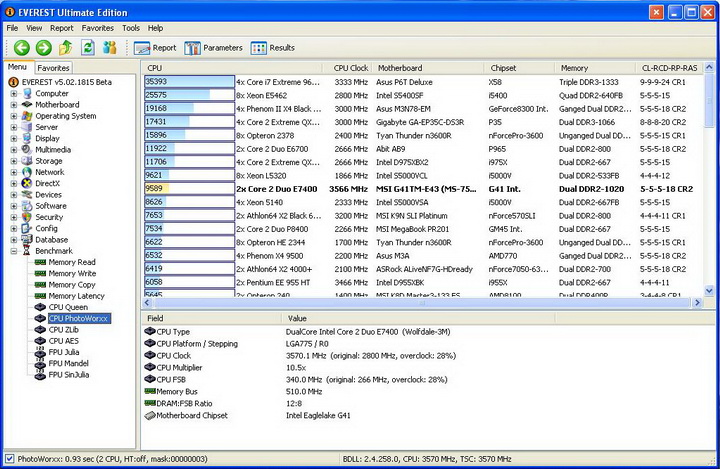
Task: Open the Memory Copy benchmark
Action: [x=72, y=285]
